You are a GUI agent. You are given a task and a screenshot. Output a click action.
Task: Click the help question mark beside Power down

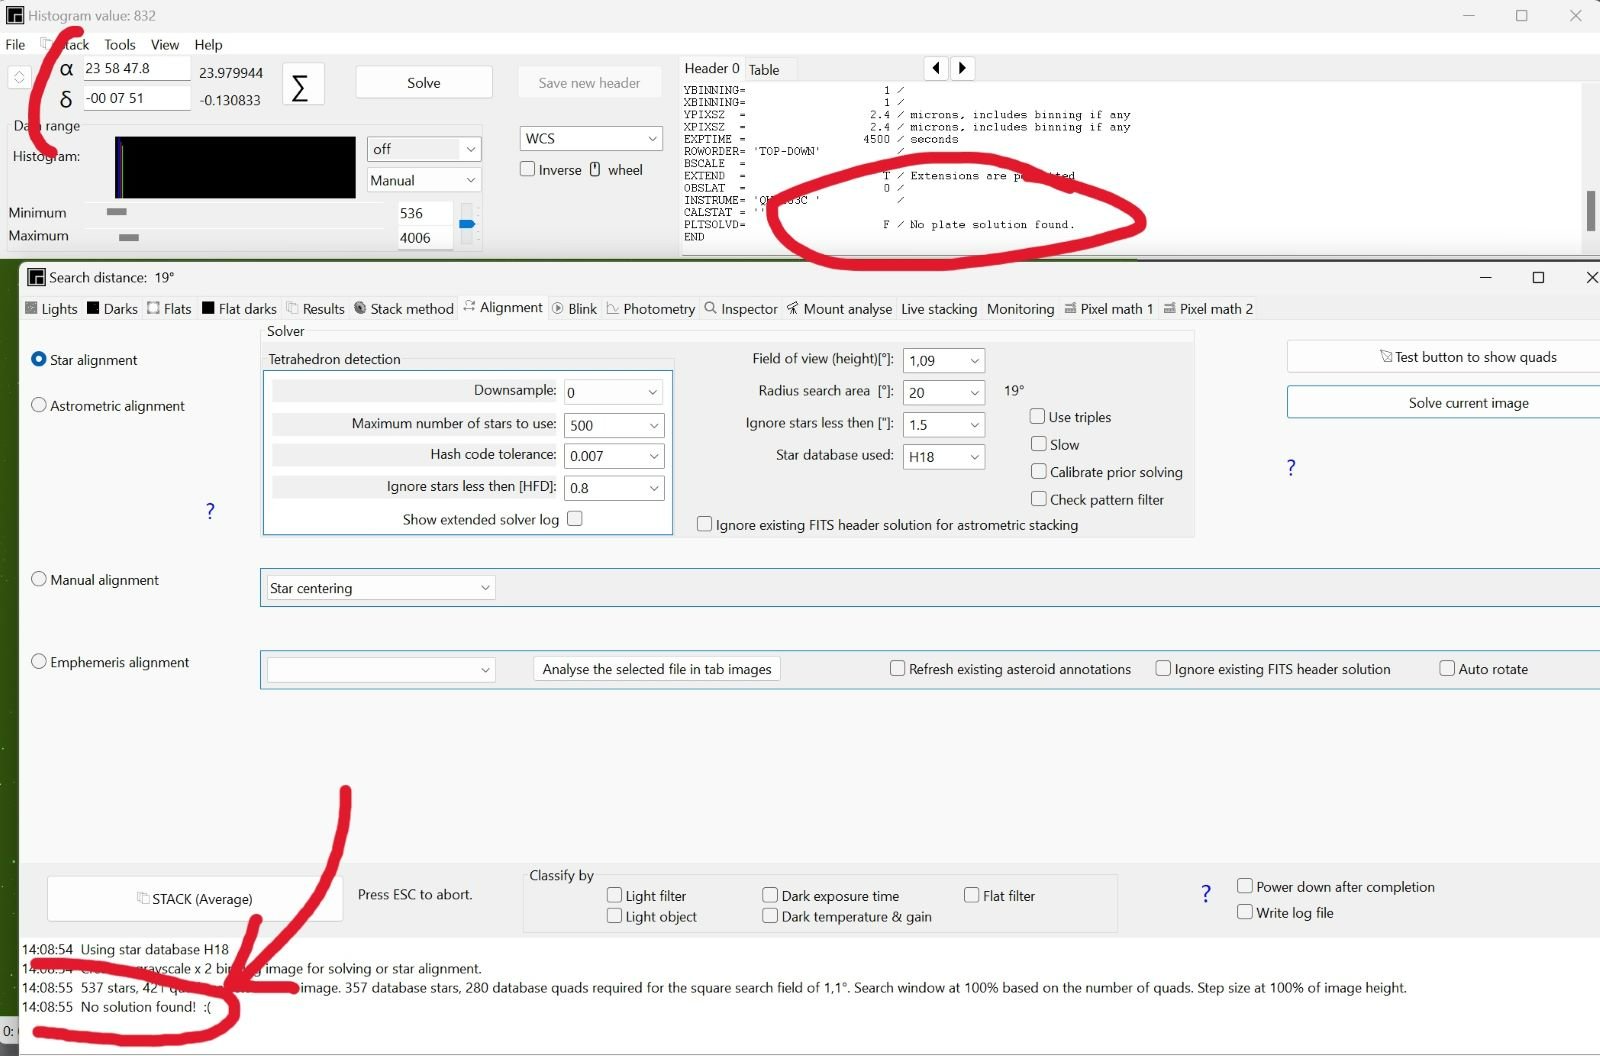click(1206, 893)
